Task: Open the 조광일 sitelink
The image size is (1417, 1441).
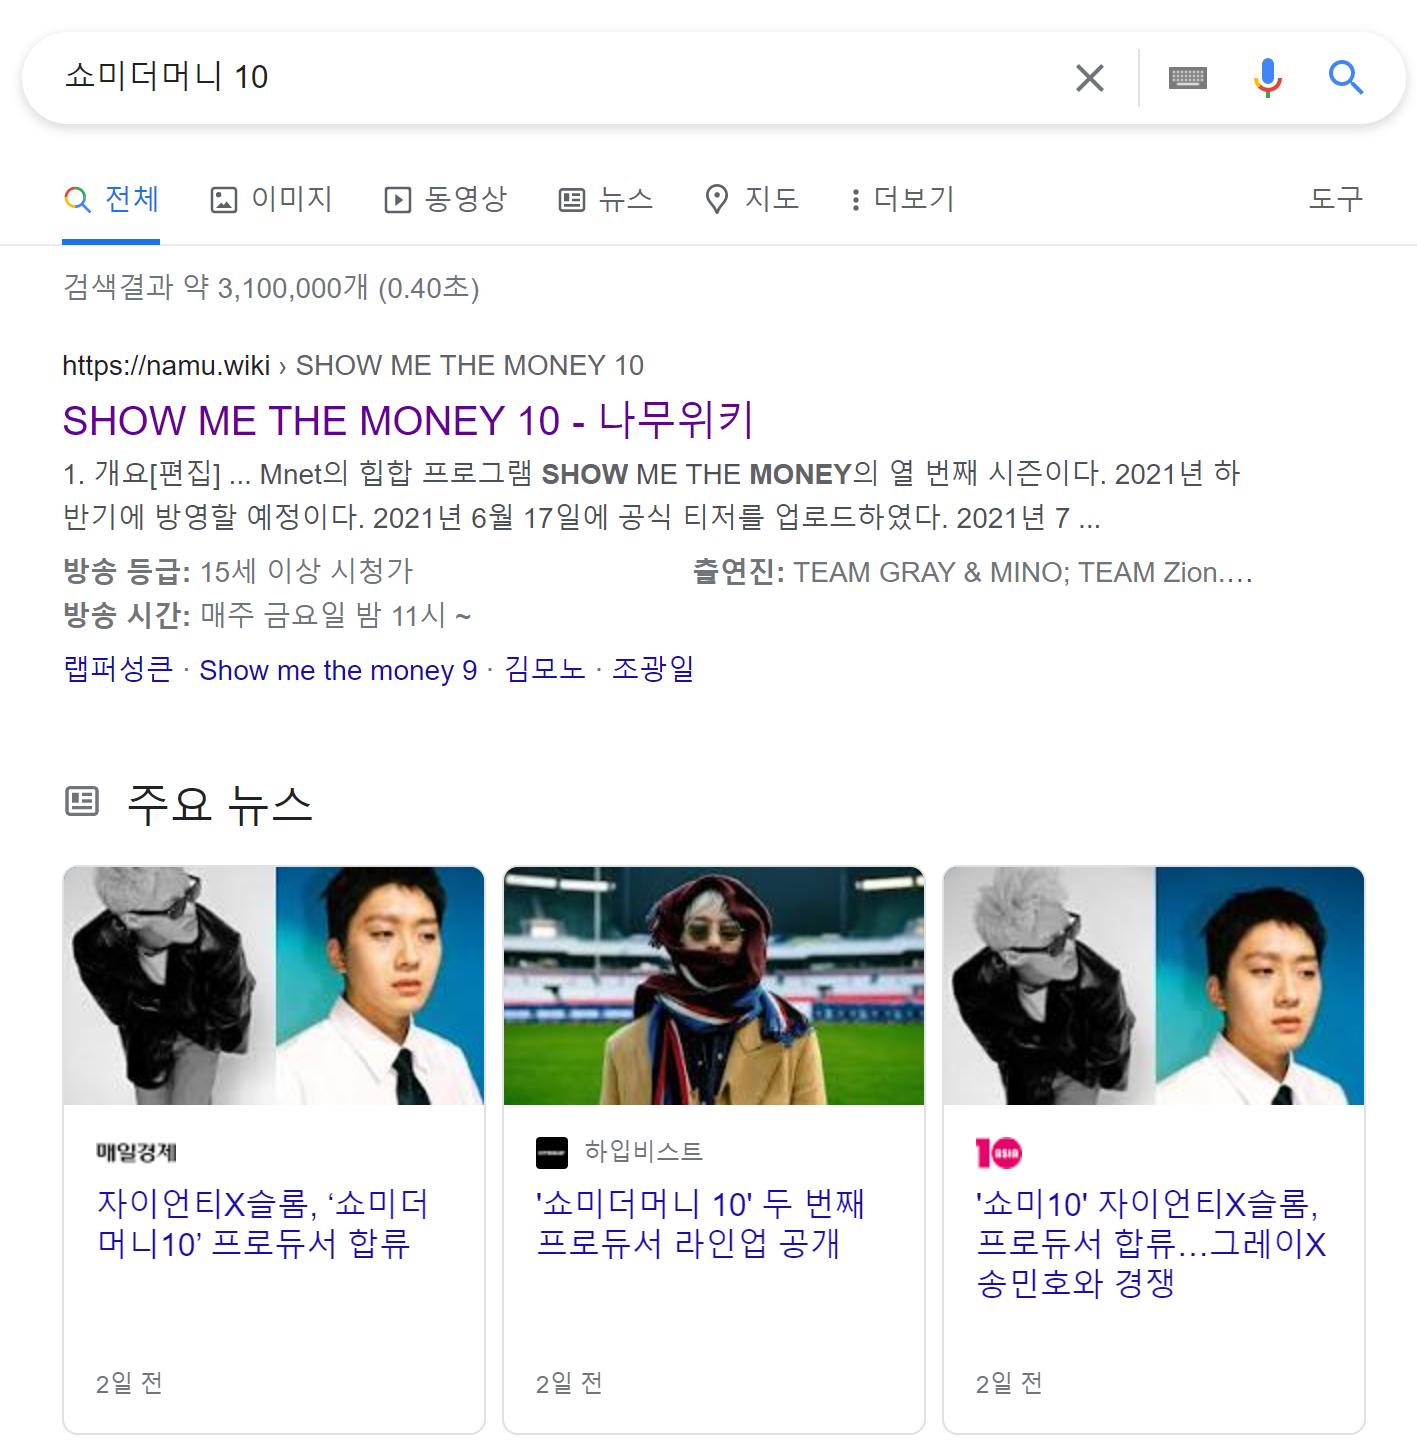Action: coord(653,669)
